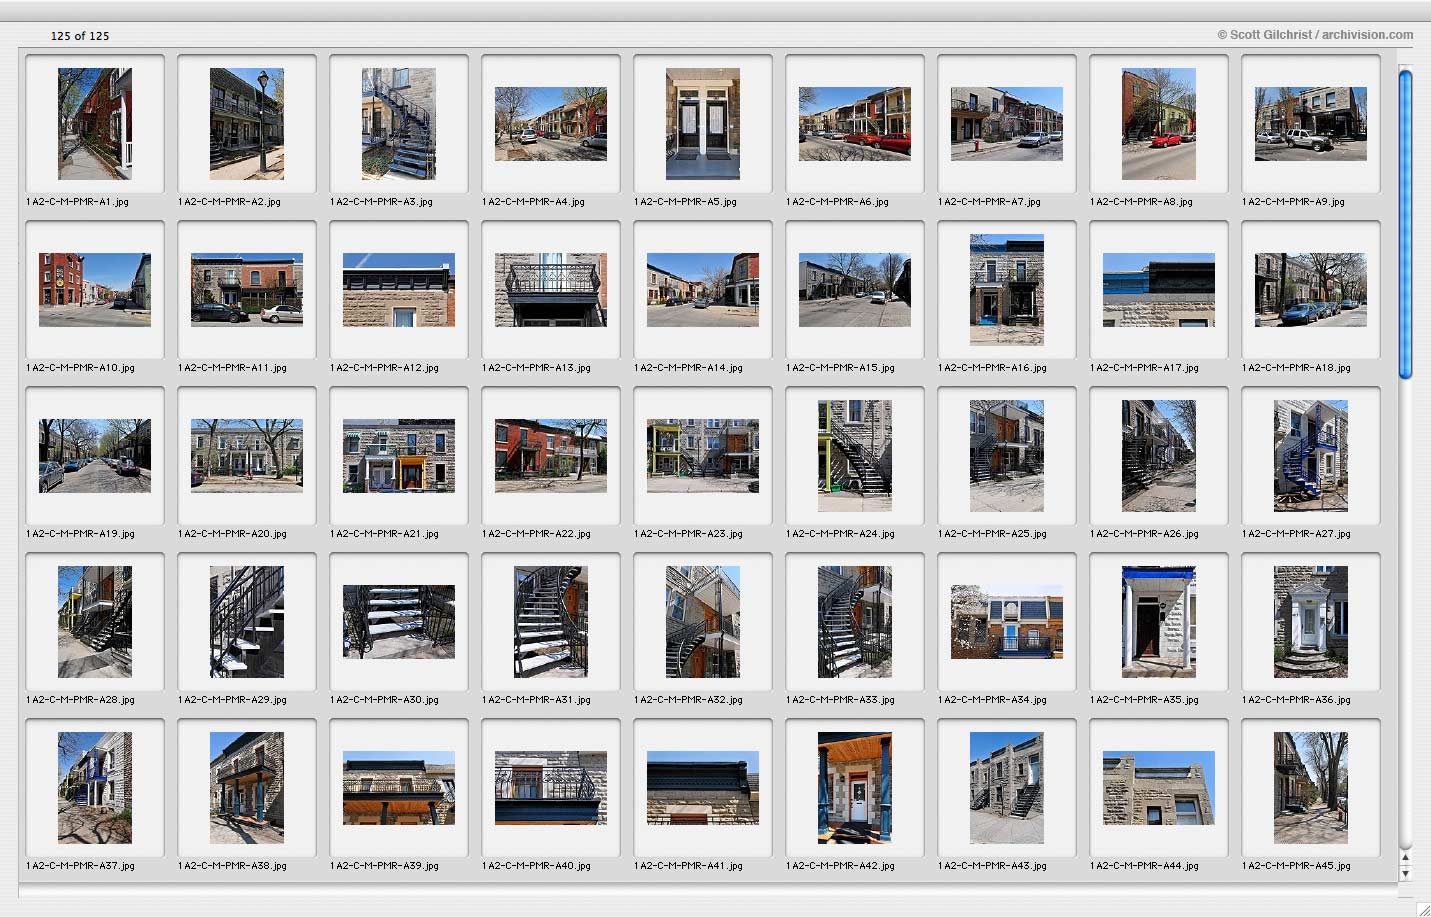The image size is (1431, 917).
Task: Select thumbnail 1A2-C-M-PMR-A14.jpg
Action: pos(703,290)
